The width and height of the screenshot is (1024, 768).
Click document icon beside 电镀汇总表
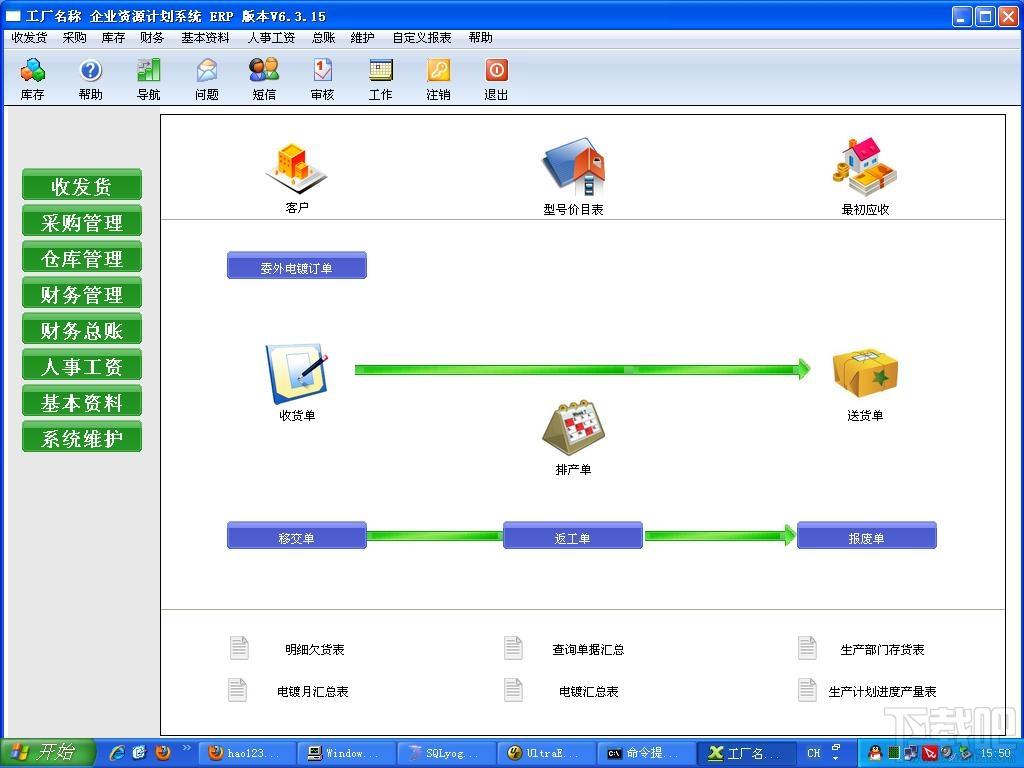tap(513, 690)
